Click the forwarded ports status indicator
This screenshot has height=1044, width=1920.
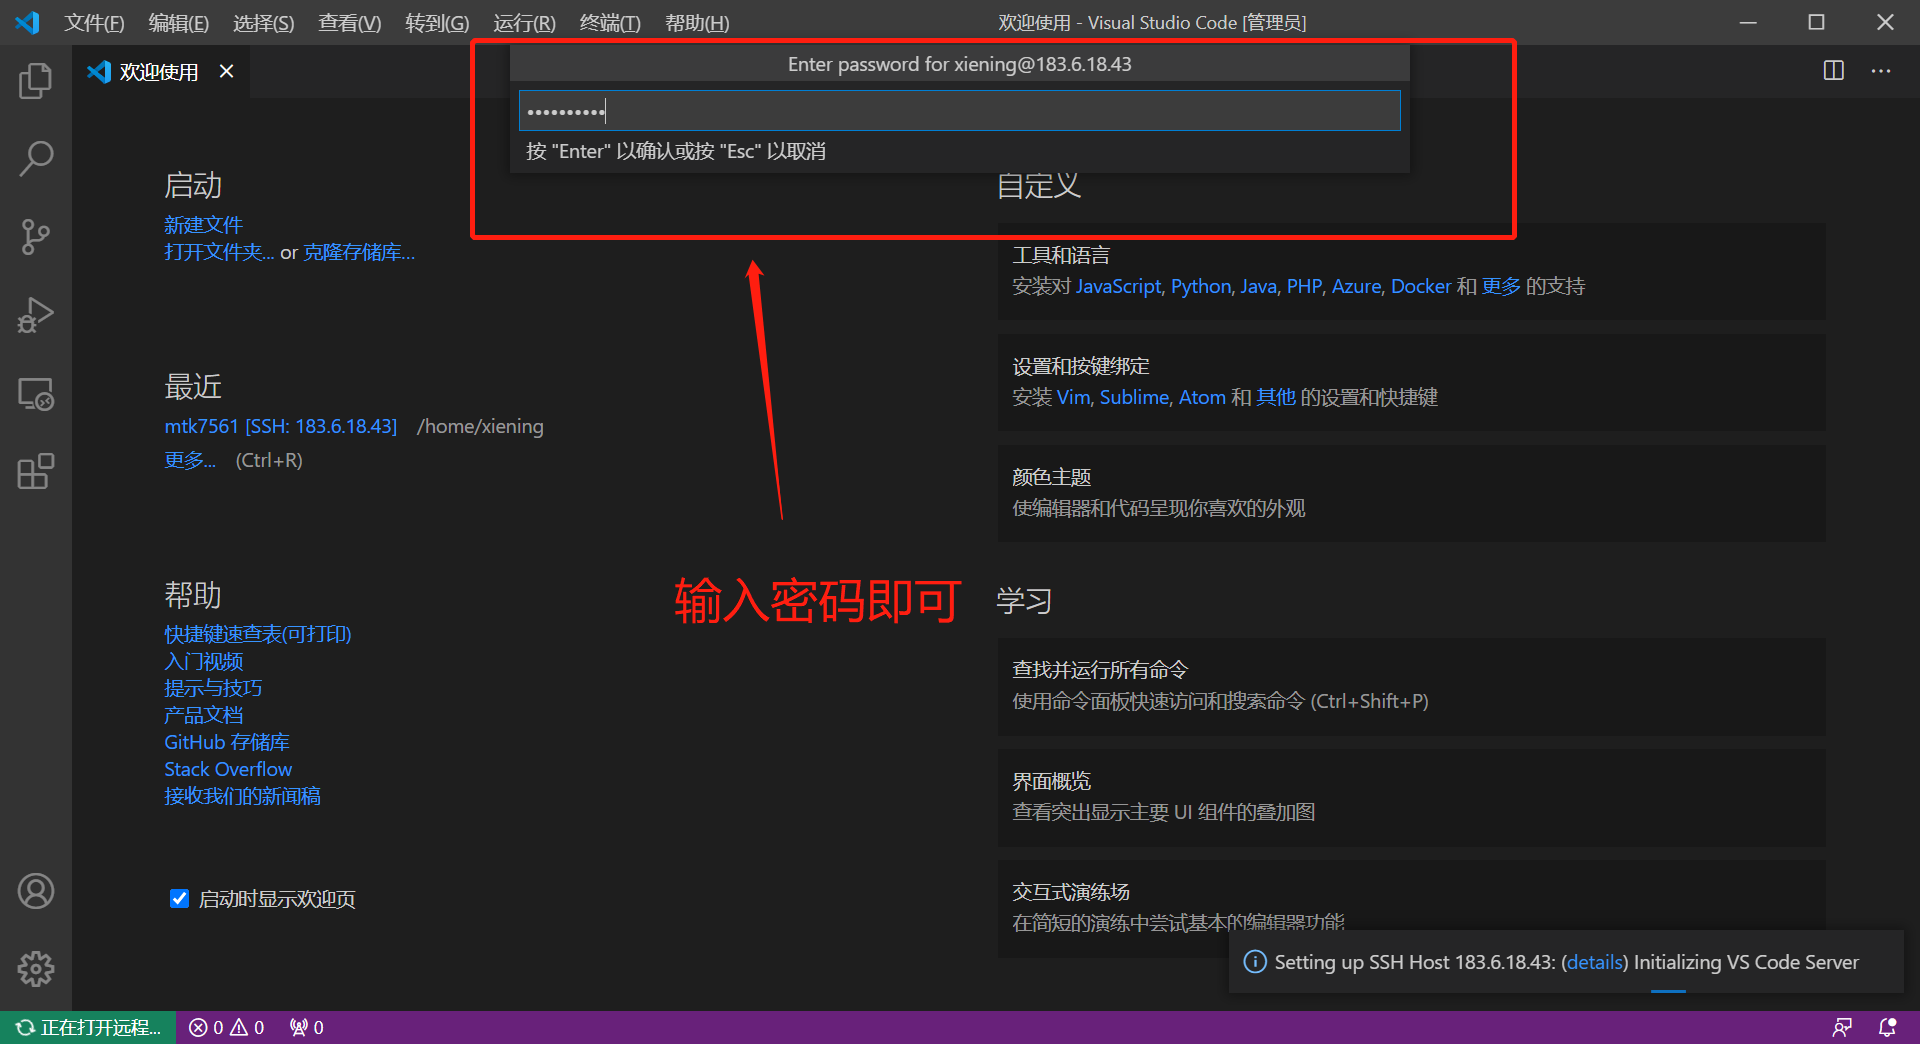(x=307, y=1027)
